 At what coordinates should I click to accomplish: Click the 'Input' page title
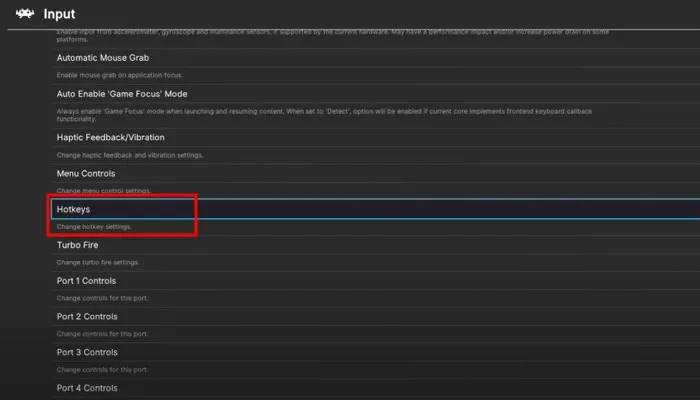click(x=59, y=14)
